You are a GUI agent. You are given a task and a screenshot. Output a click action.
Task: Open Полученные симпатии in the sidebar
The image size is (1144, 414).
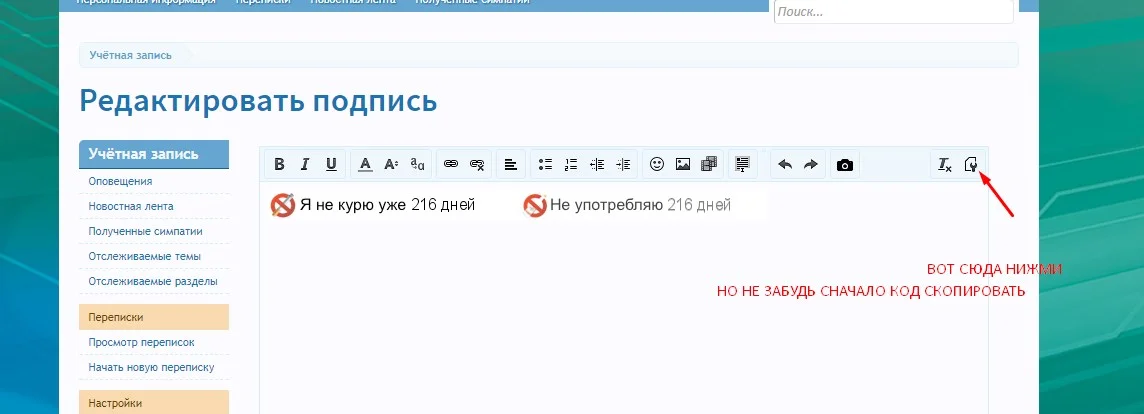coord(146,231)
